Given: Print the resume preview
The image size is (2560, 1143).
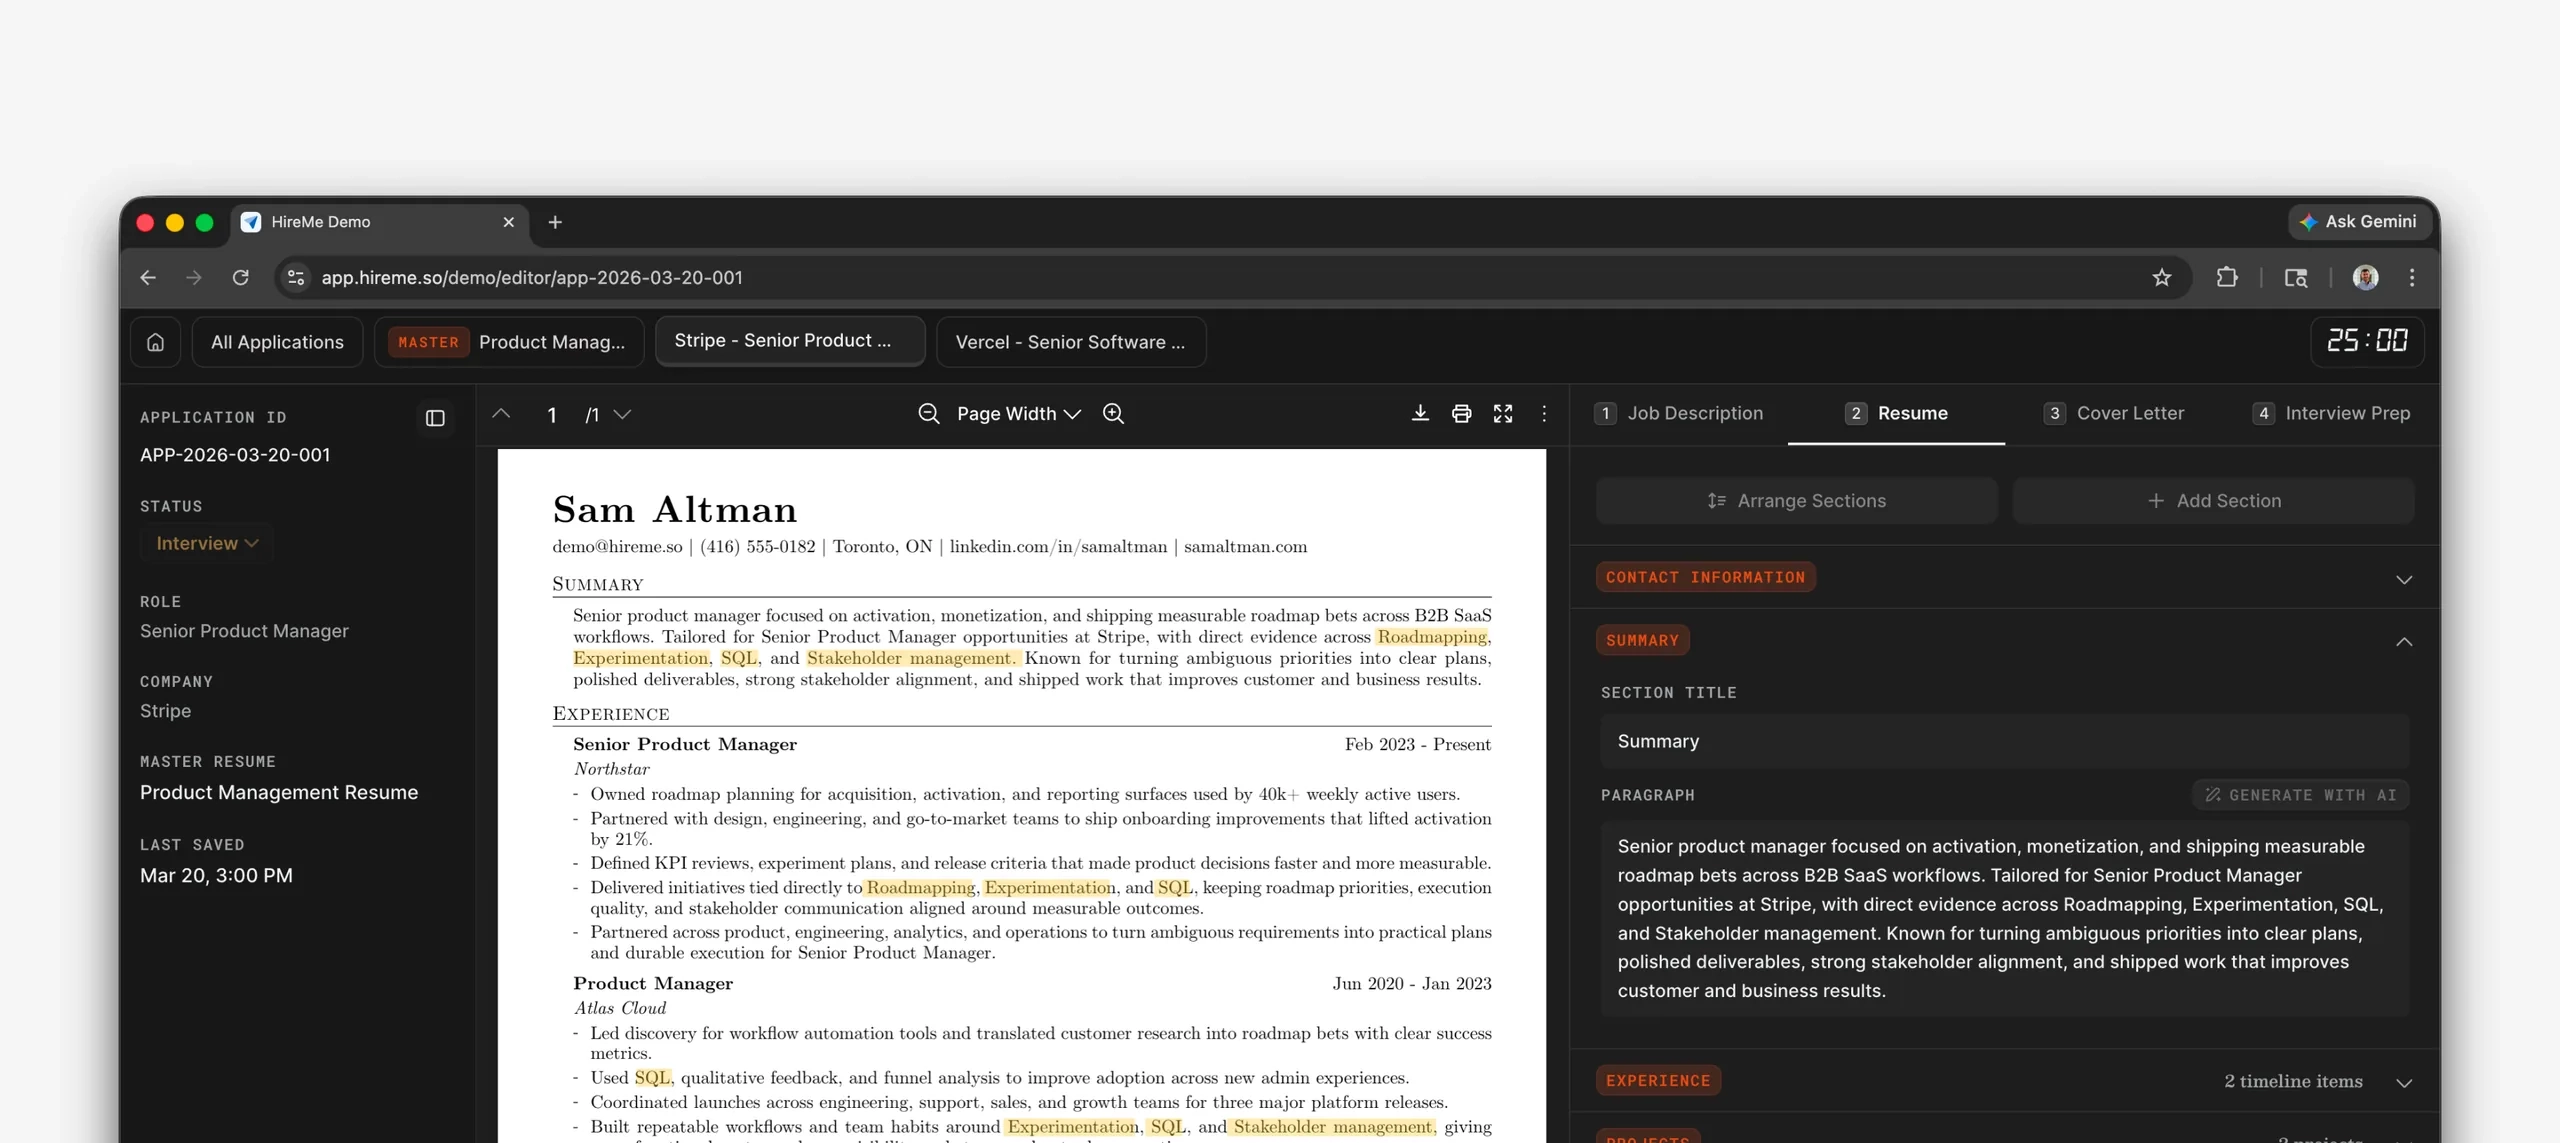Looking at the screenshot, I should [1461, 413].
